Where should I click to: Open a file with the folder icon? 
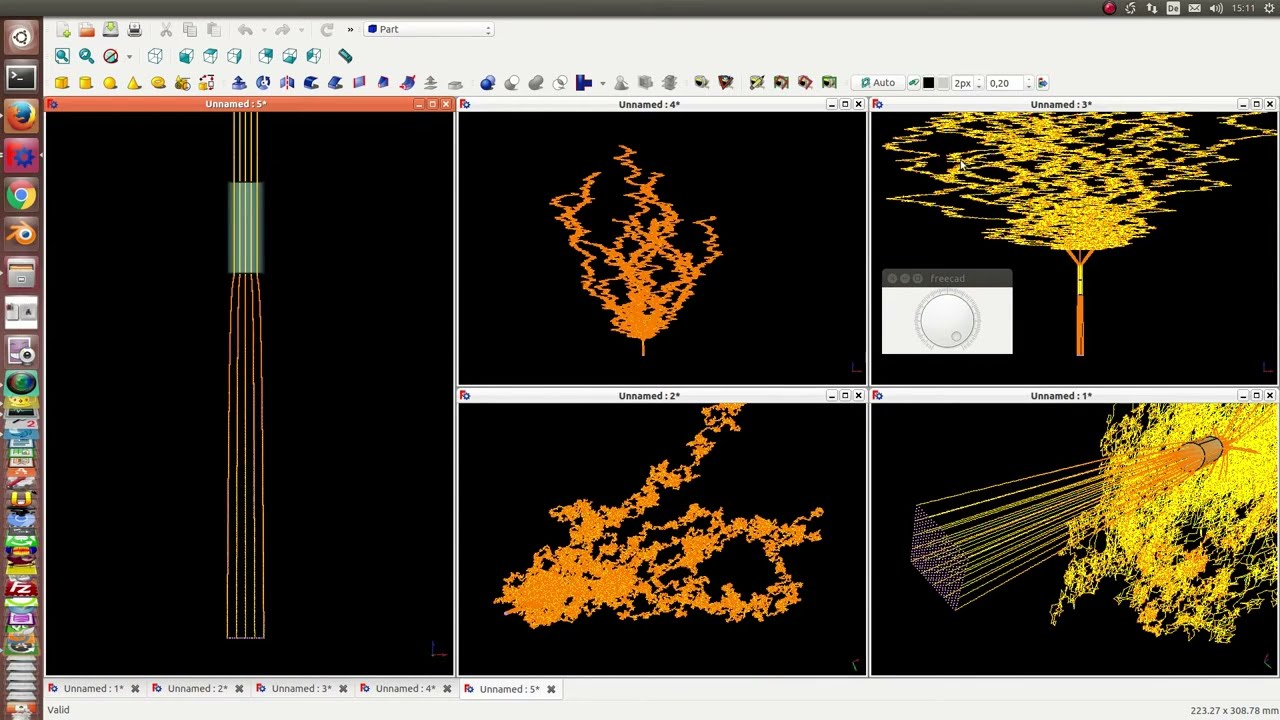tap(86, 29)
